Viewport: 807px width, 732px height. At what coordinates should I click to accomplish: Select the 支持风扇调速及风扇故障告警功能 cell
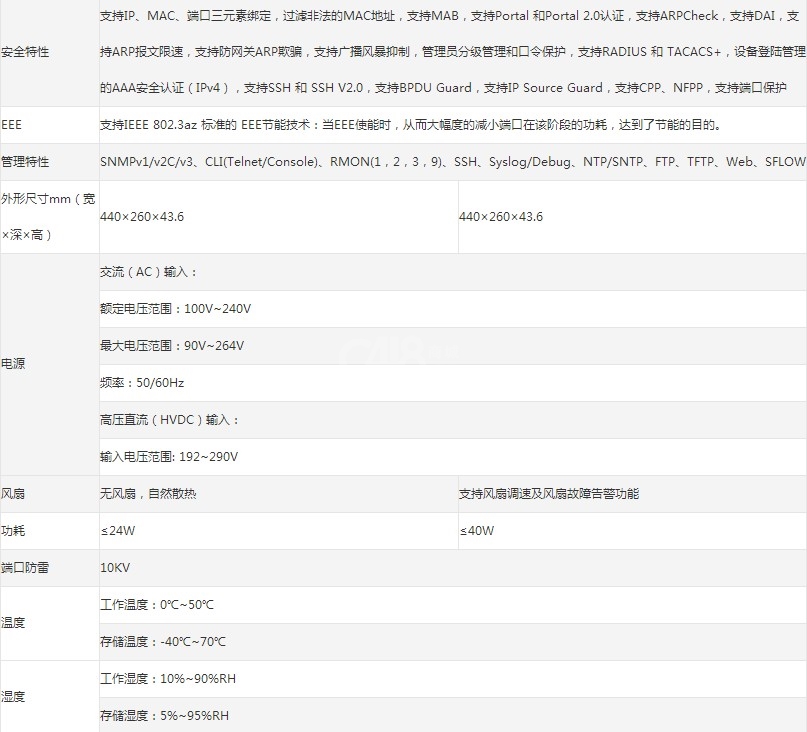click(548, 494)
